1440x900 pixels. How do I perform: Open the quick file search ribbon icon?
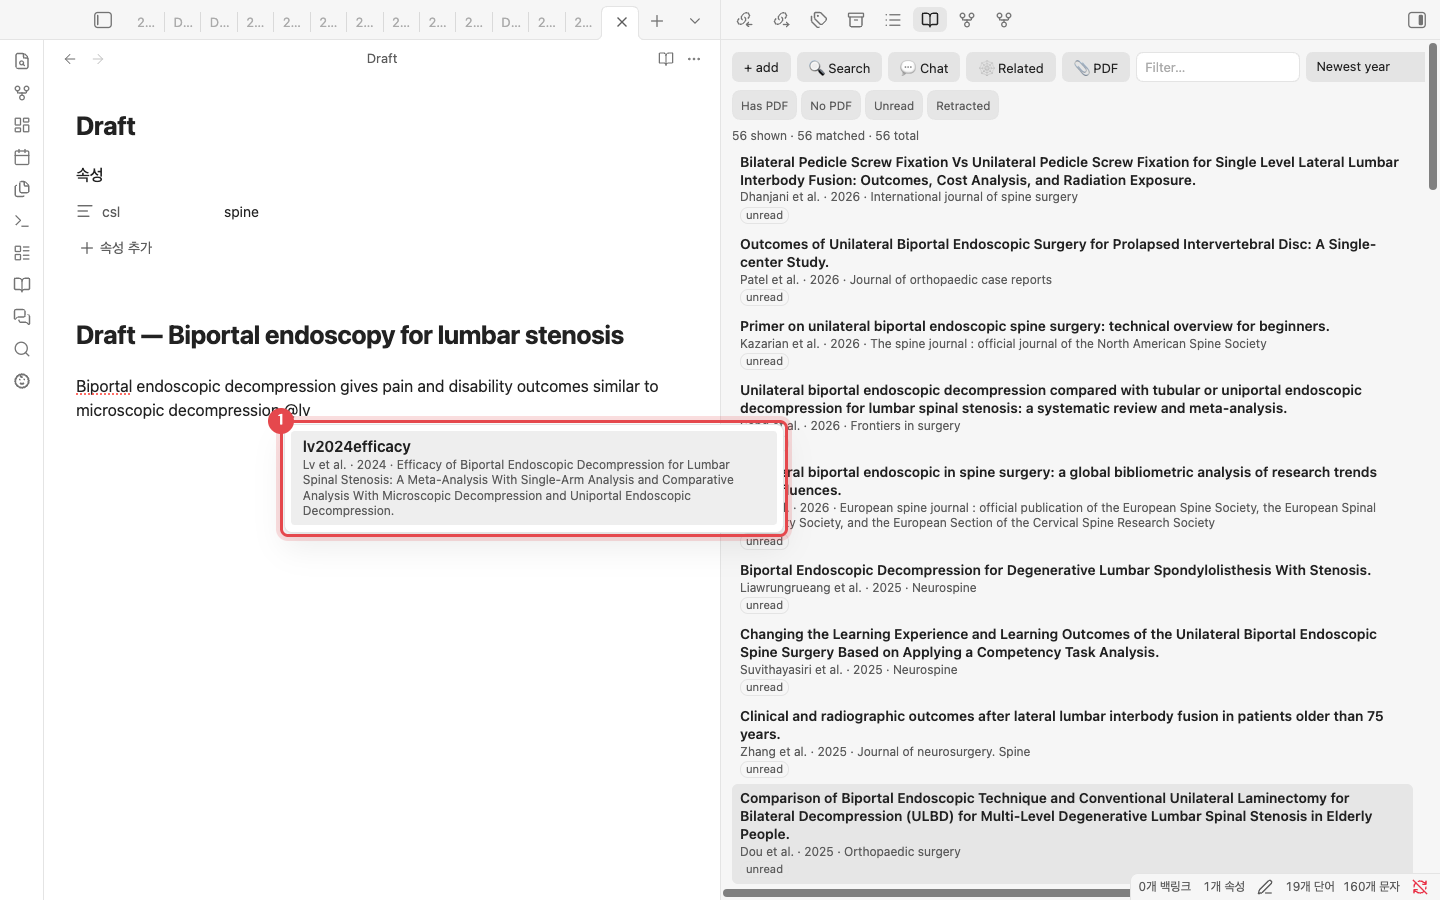(x=22, y=61)
